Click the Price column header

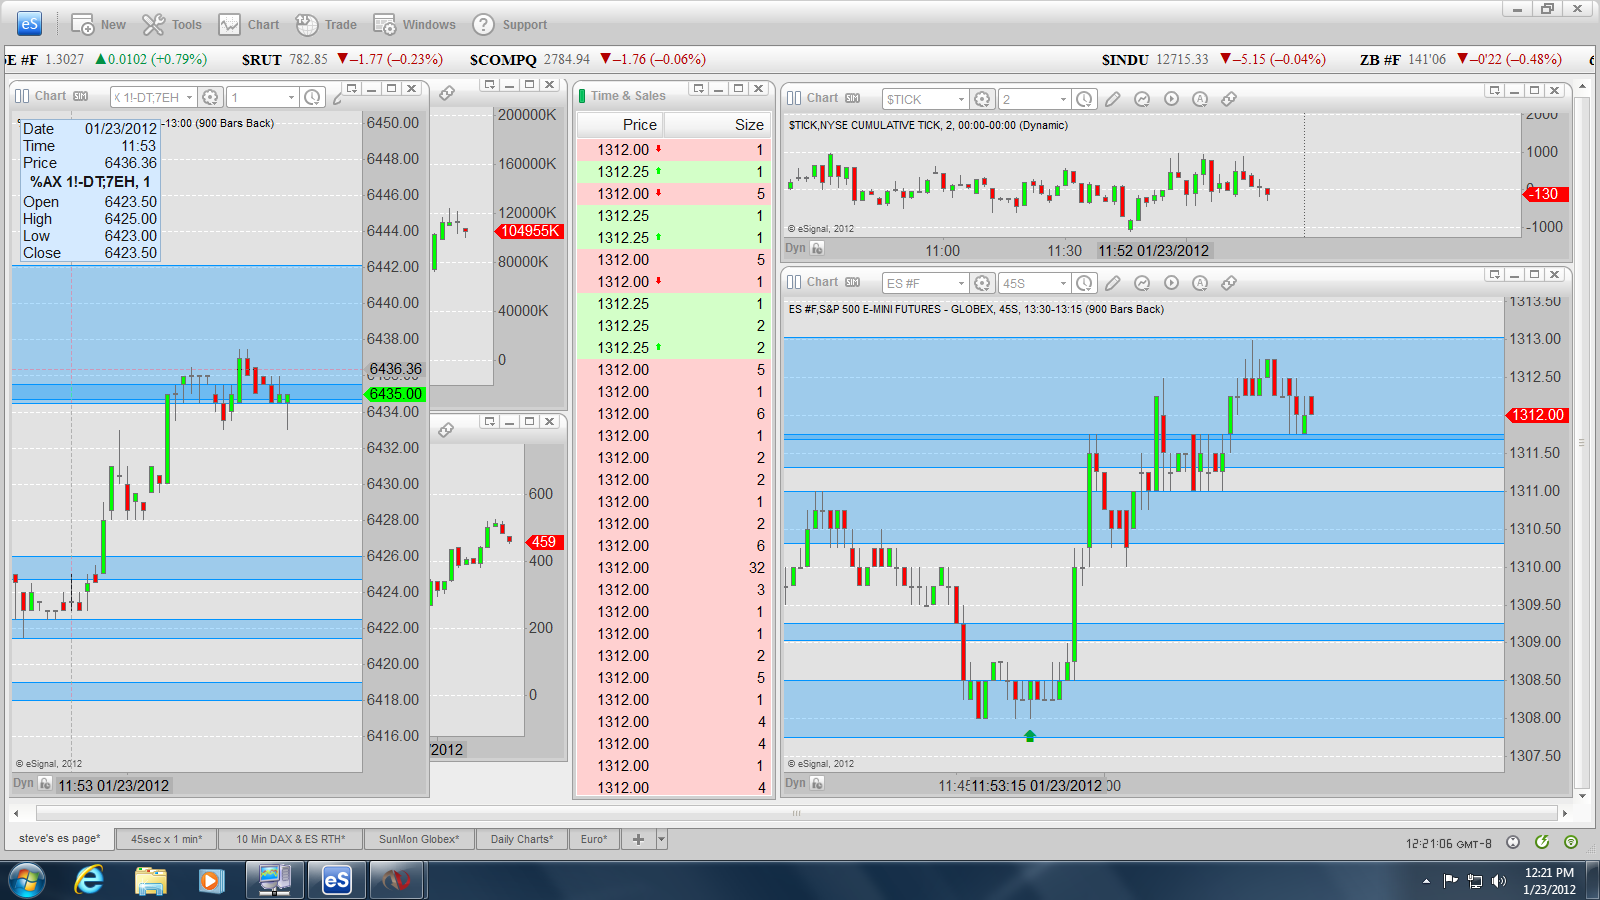click(620, 124)
